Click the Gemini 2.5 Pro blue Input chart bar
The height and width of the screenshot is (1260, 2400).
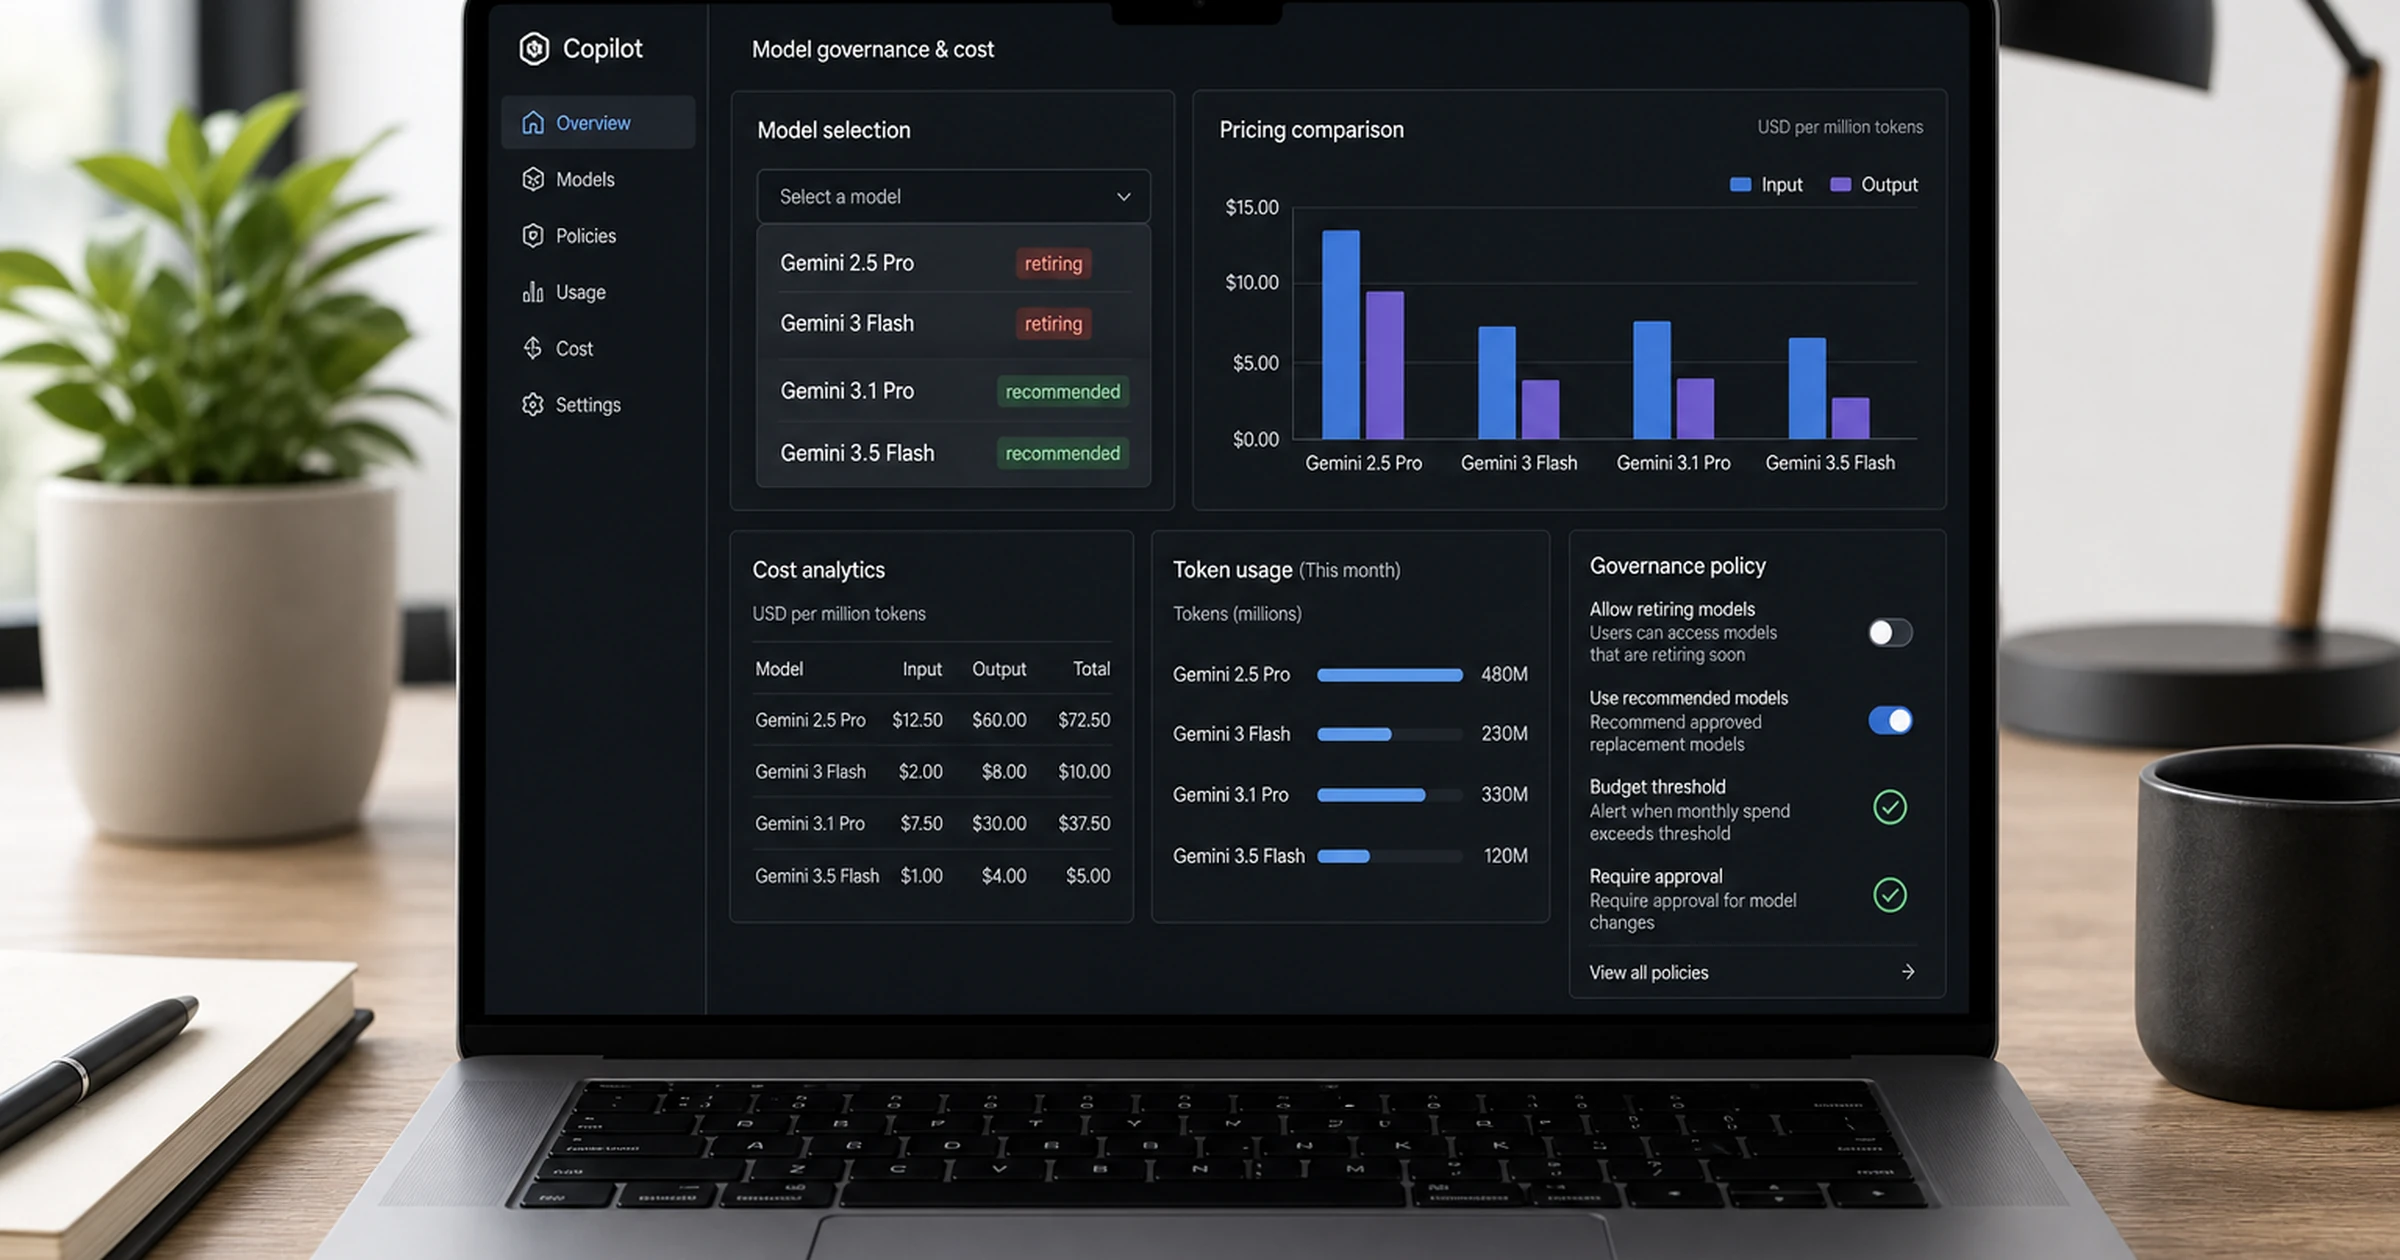(1341, 334)
